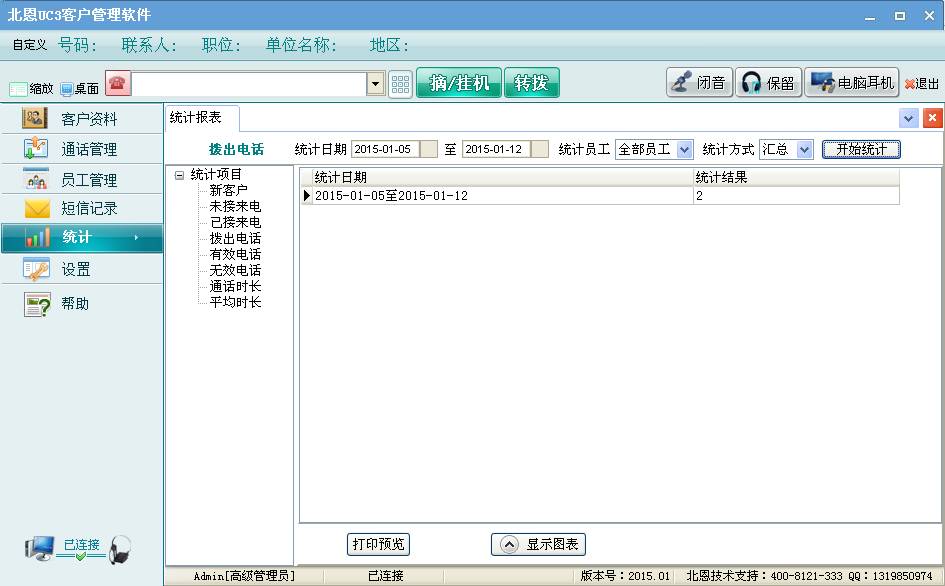Open the dial keypad grid icon
This screenshot has width=945, height=586.
pos(400,84)
